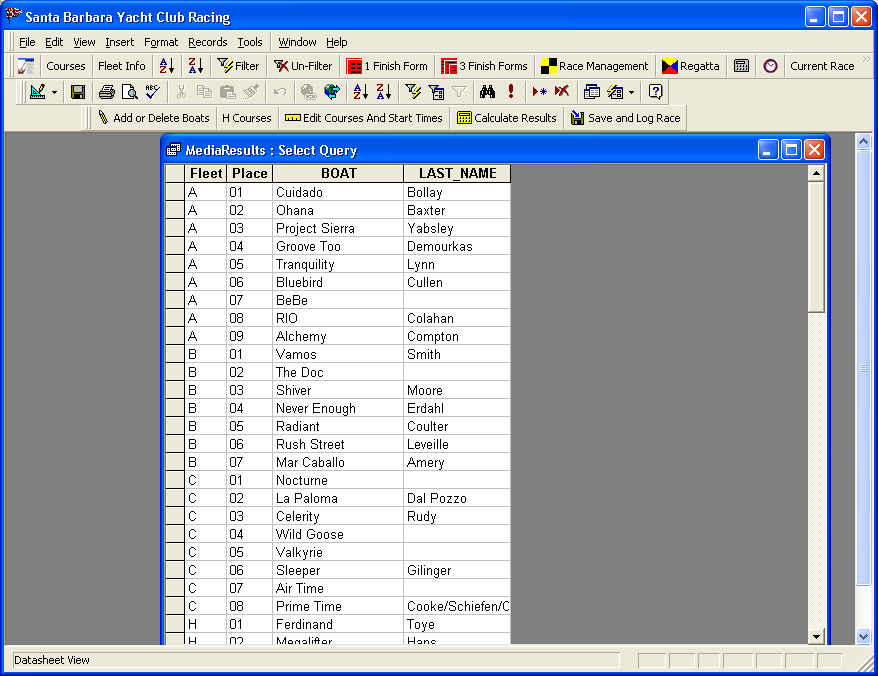Screen dimensions: 878x676
Task: Click Add or Delete Boats
Action: point(153,118)
